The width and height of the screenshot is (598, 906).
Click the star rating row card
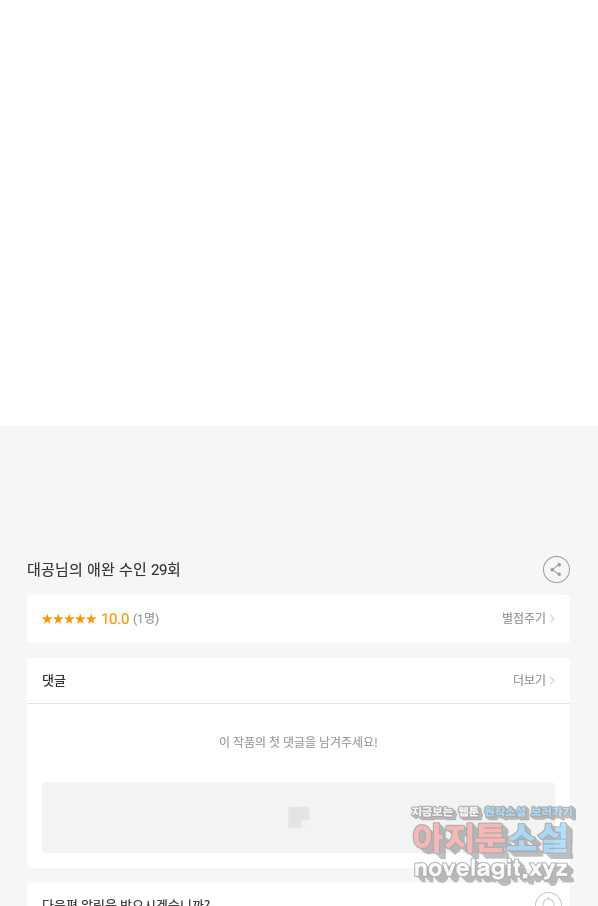point(298,619)
